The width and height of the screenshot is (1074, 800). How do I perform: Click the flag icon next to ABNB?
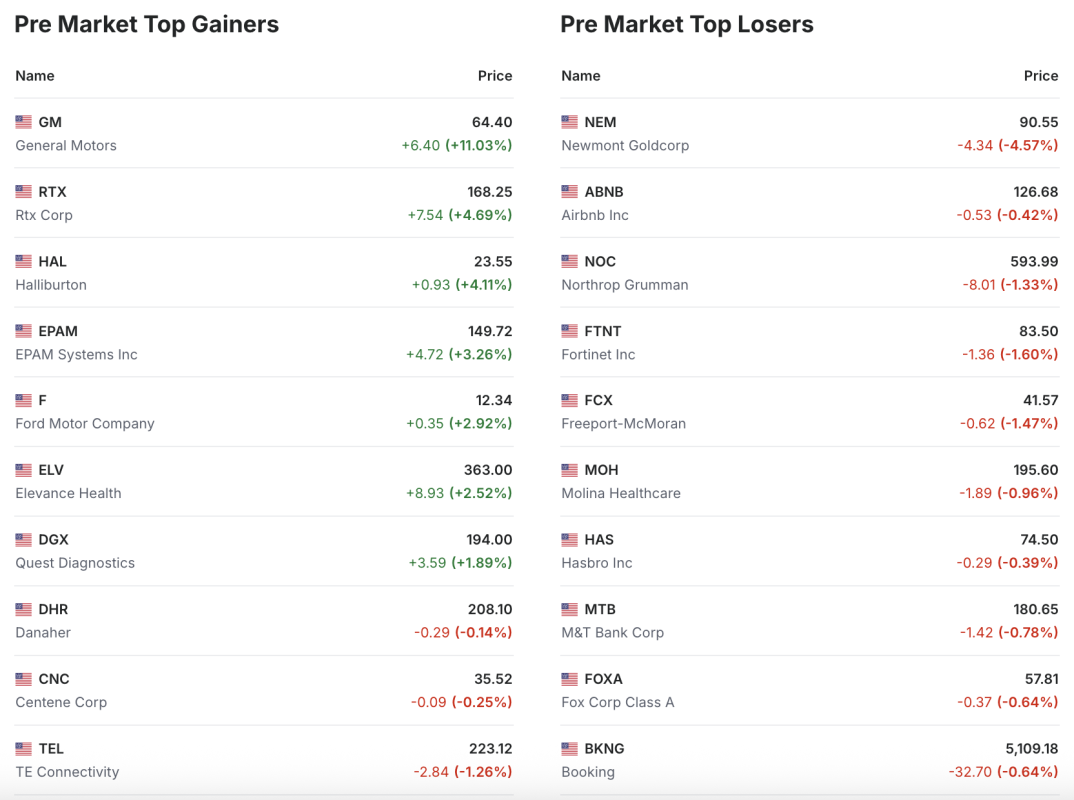(x=570, y=192)
